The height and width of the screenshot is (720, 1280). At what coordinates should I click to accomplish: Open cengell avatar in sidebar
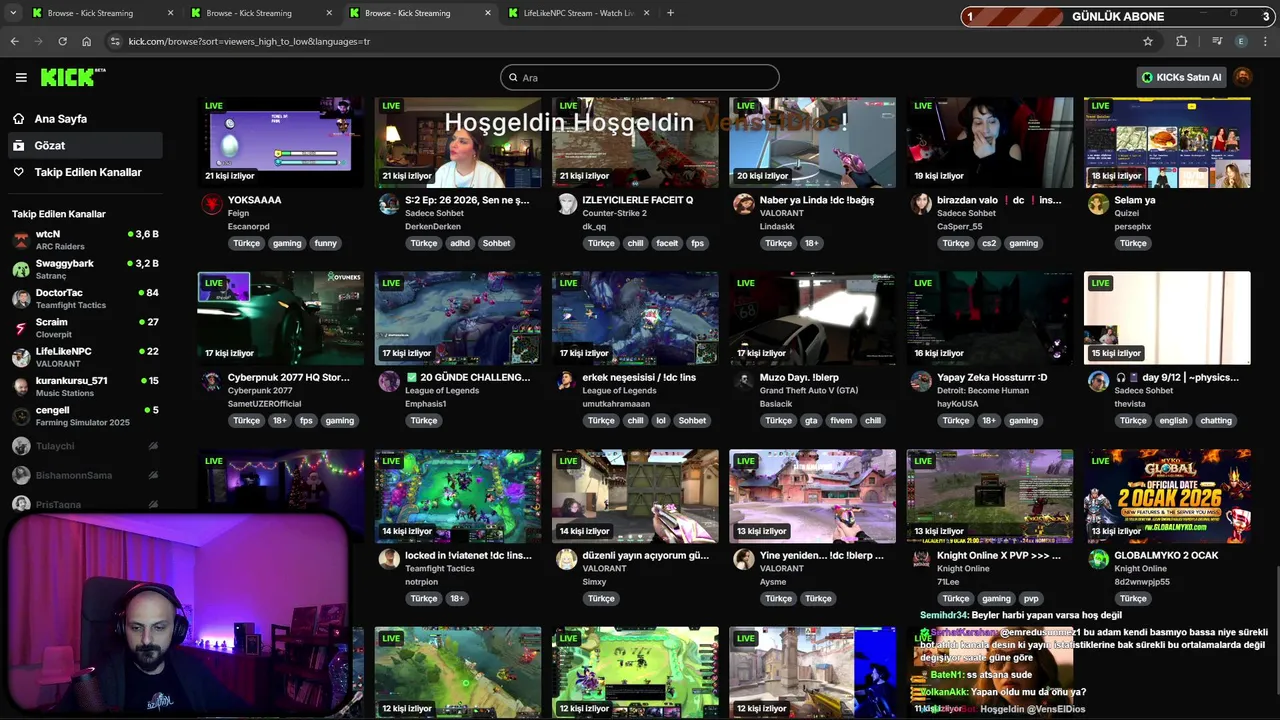tap(21, 416)
